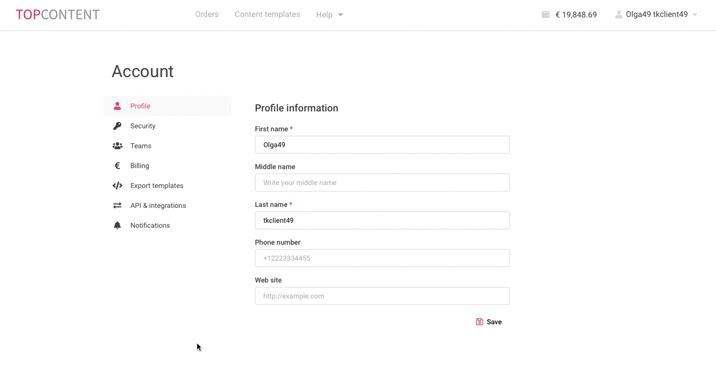Focus the Phone number field
Image resolution: width=716 pixels, height=374 pixels.
pos(382,258)
